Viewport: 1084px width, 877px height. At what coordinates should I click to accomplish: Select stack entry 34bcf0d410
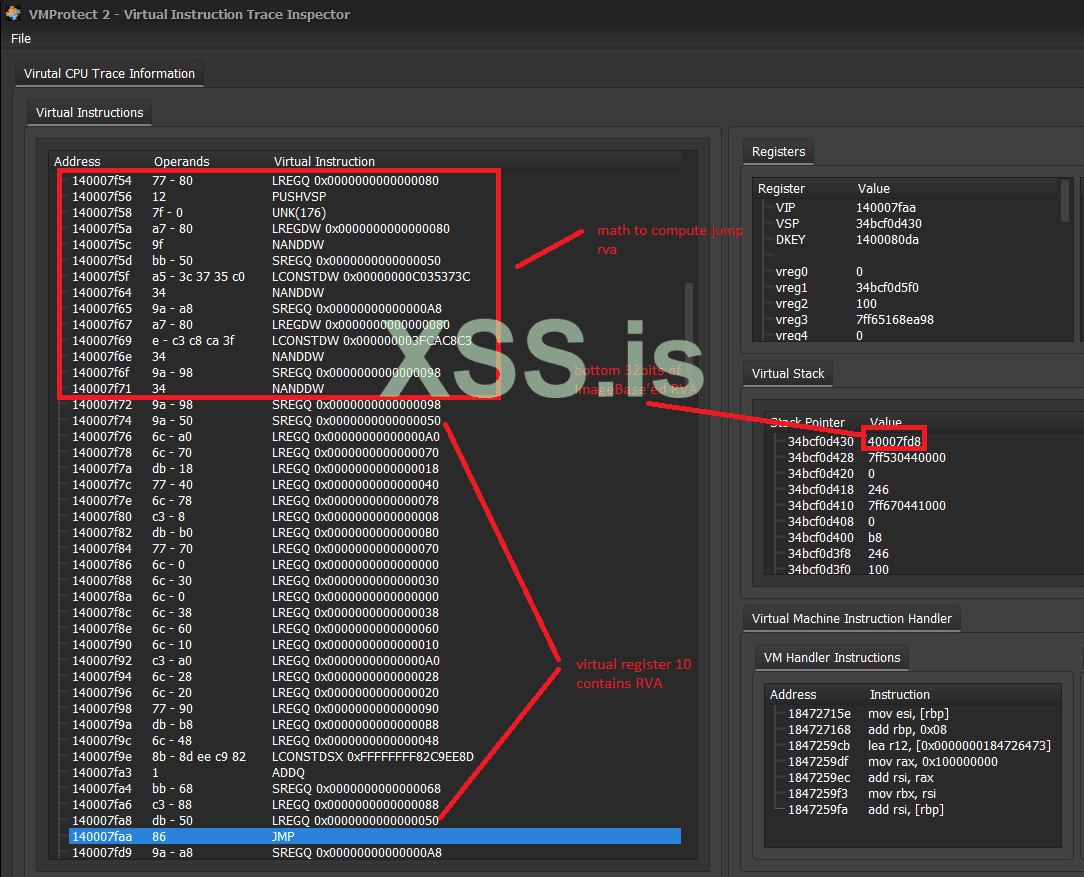[x=933, y=505]
